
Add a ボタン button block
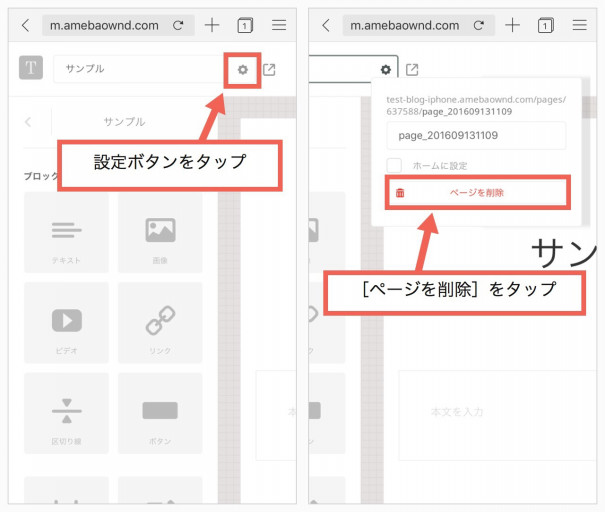(160, 413)
